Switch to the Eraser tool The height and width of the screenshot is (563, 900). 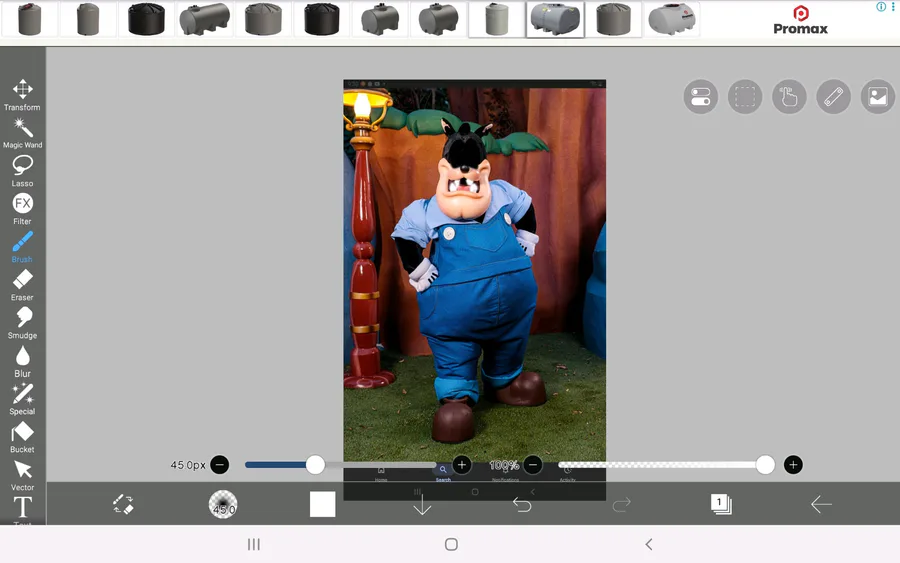coord(22,285)
